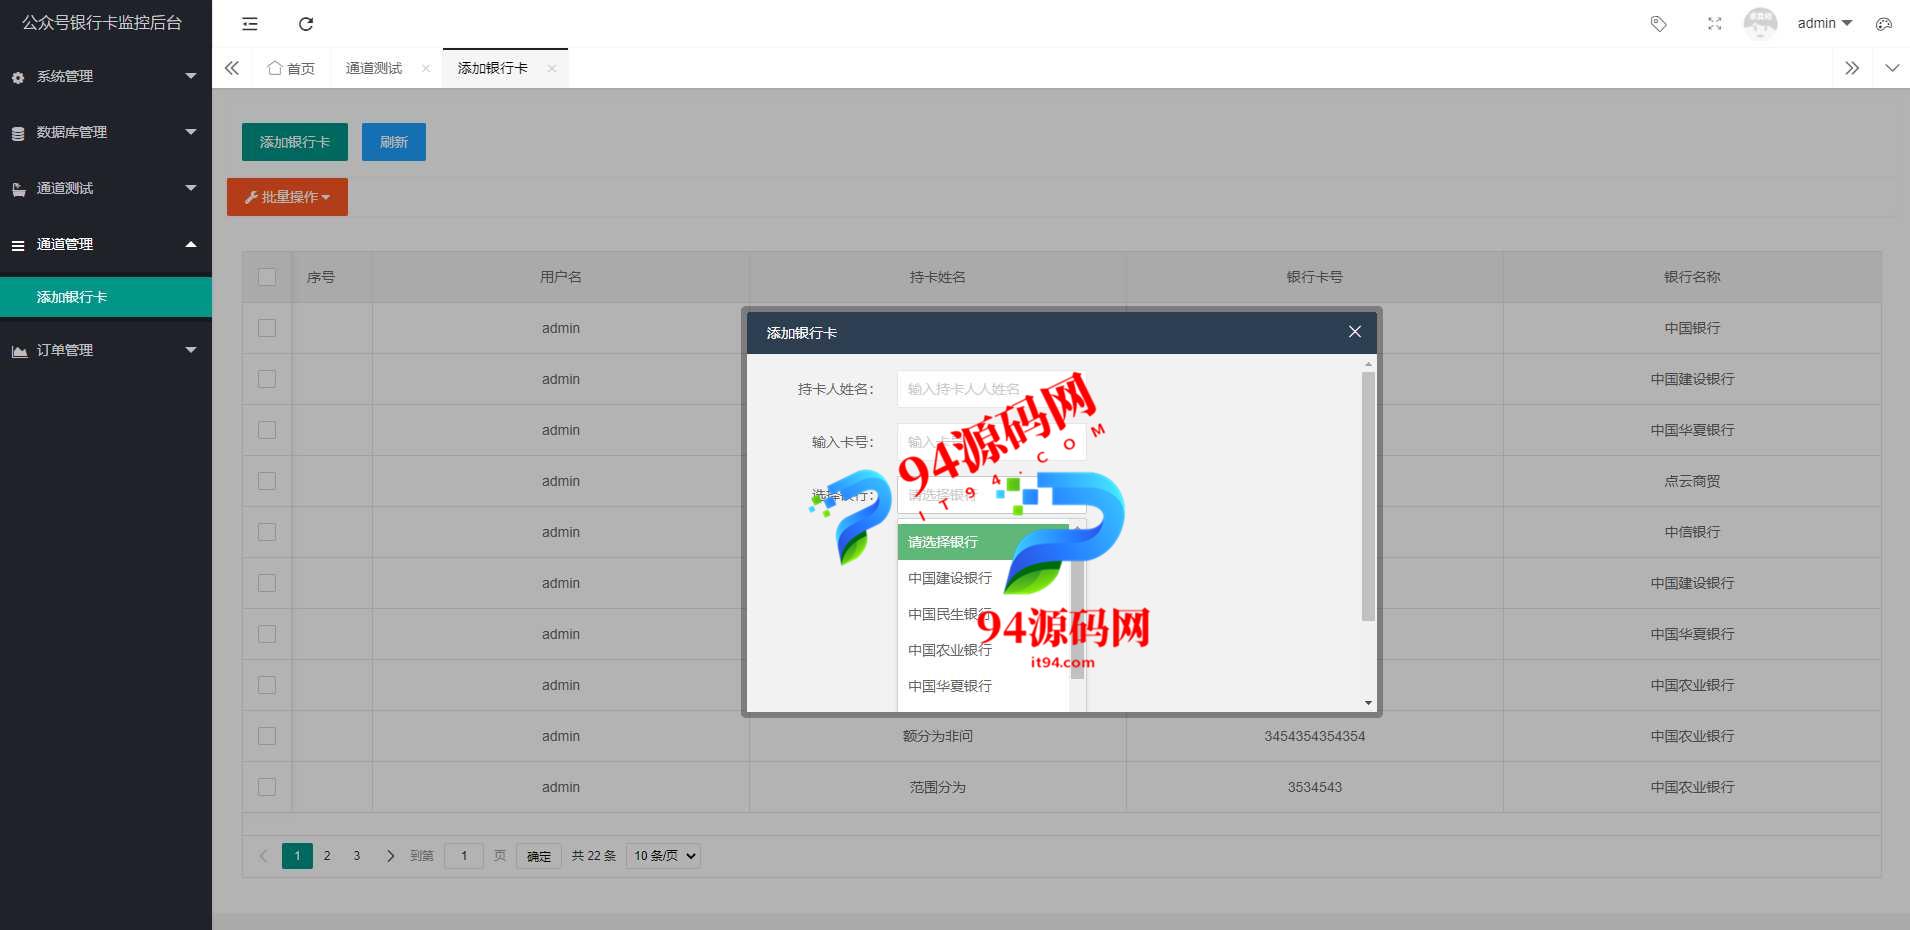Select 添加银行卡 sidebar submenu item

tap(106, 297)
